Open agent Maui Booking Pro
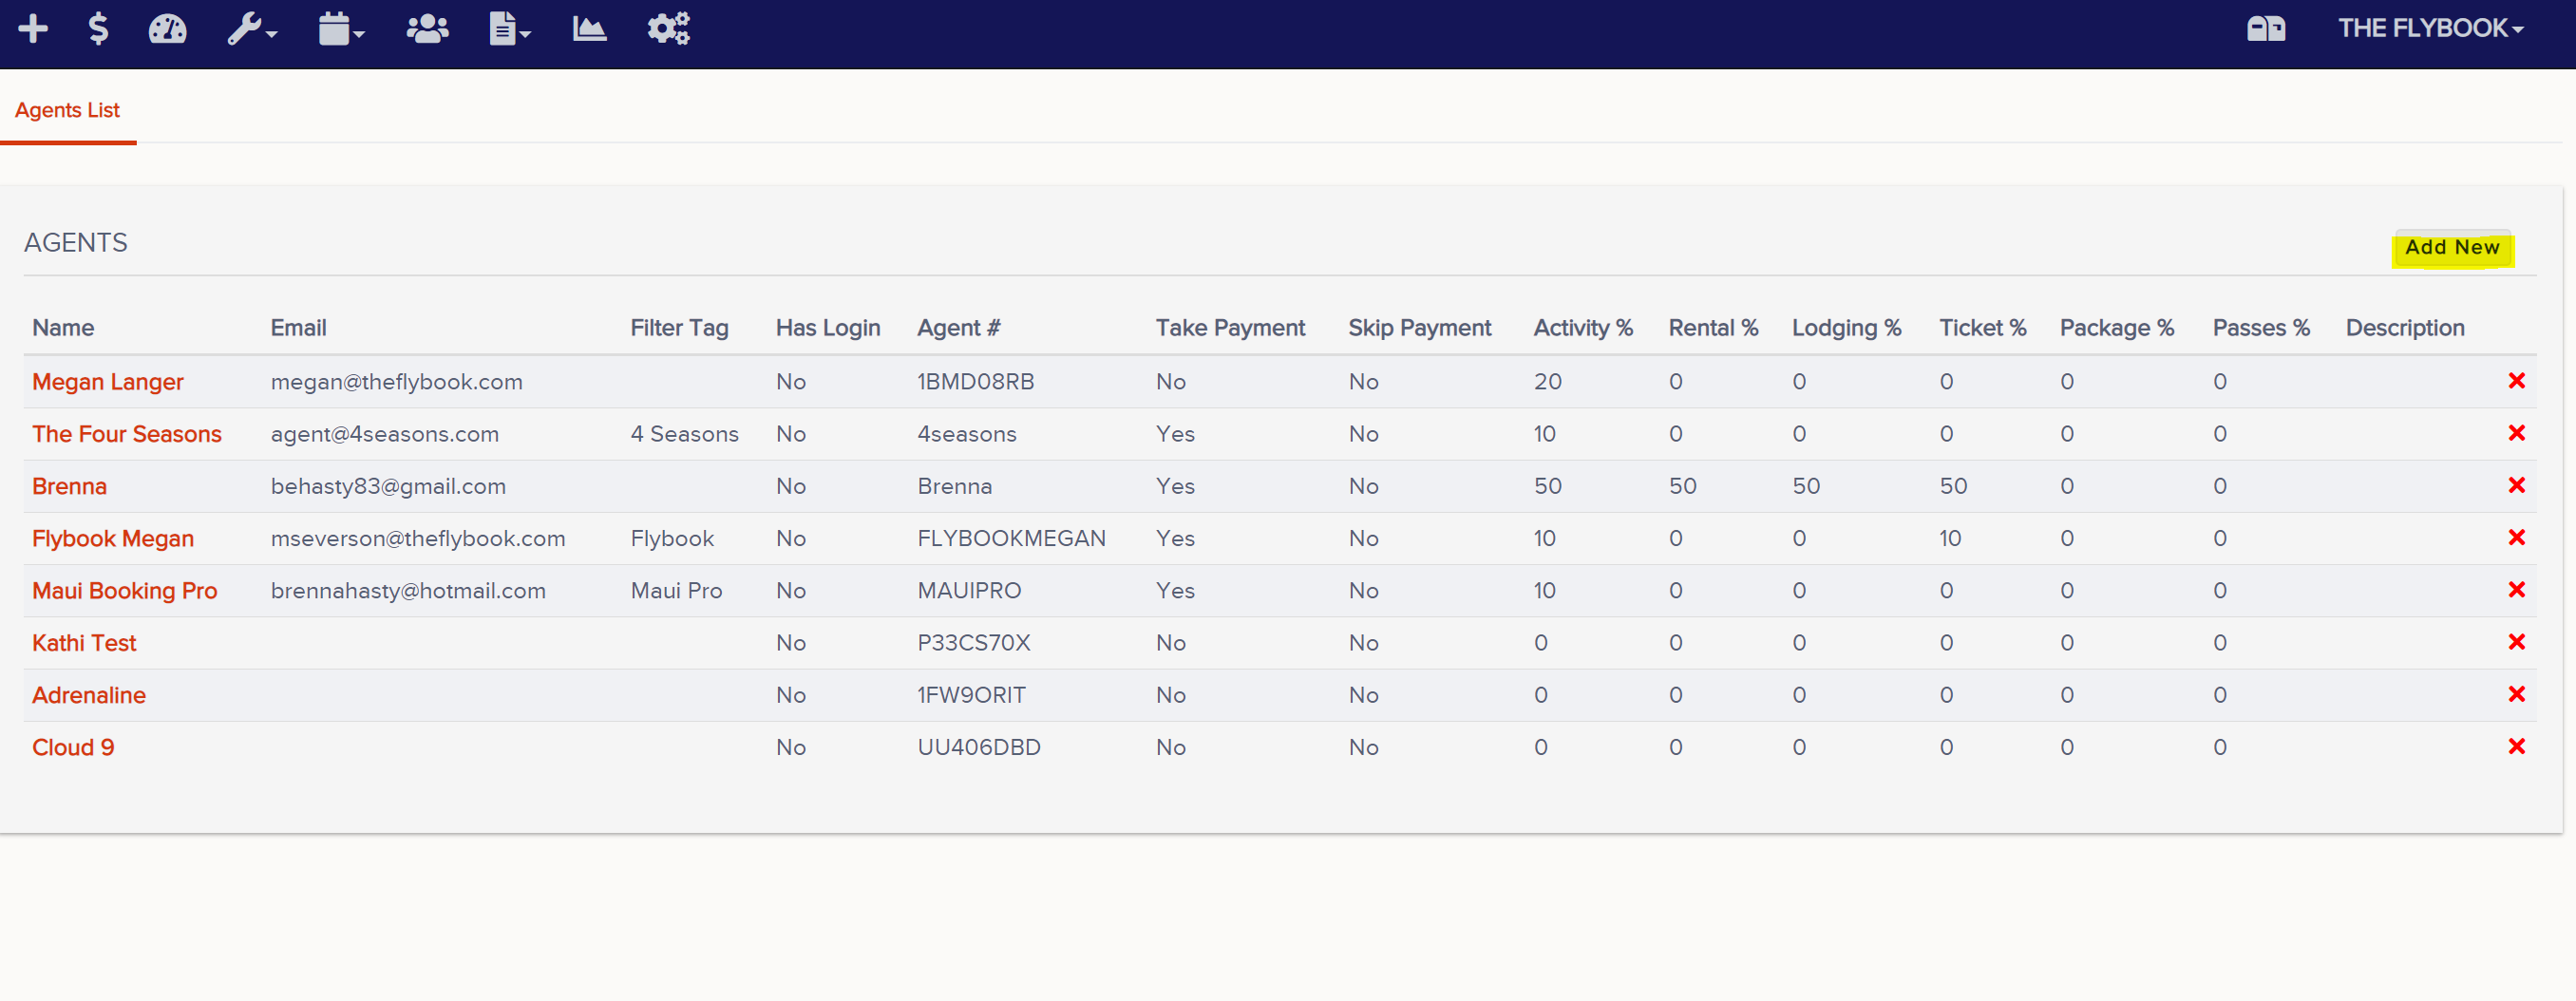 [125, 591]
